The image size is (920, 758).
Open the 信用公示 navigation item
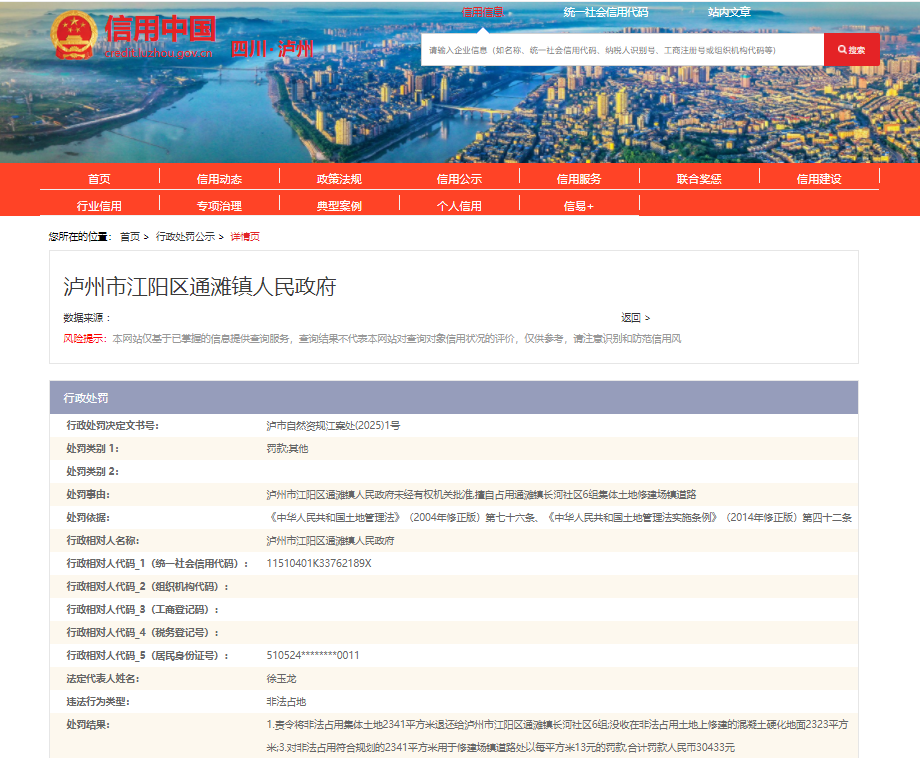[x=459, y=179]
